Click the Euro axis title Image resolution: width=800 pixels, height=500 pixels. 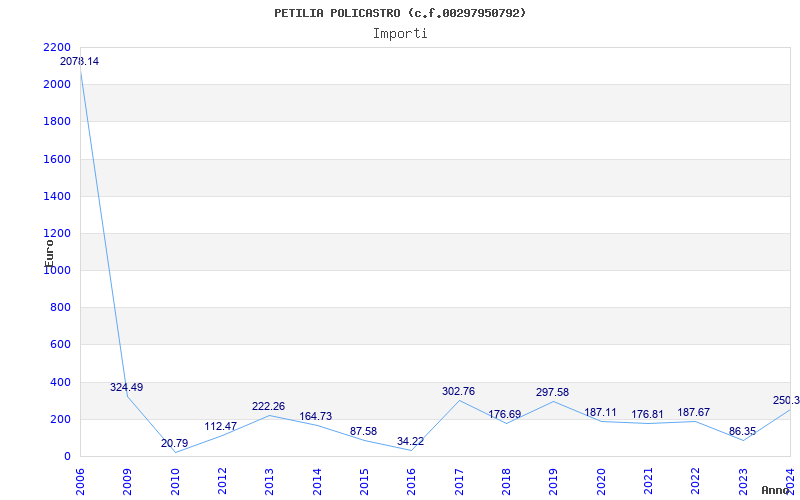point(49,254)
